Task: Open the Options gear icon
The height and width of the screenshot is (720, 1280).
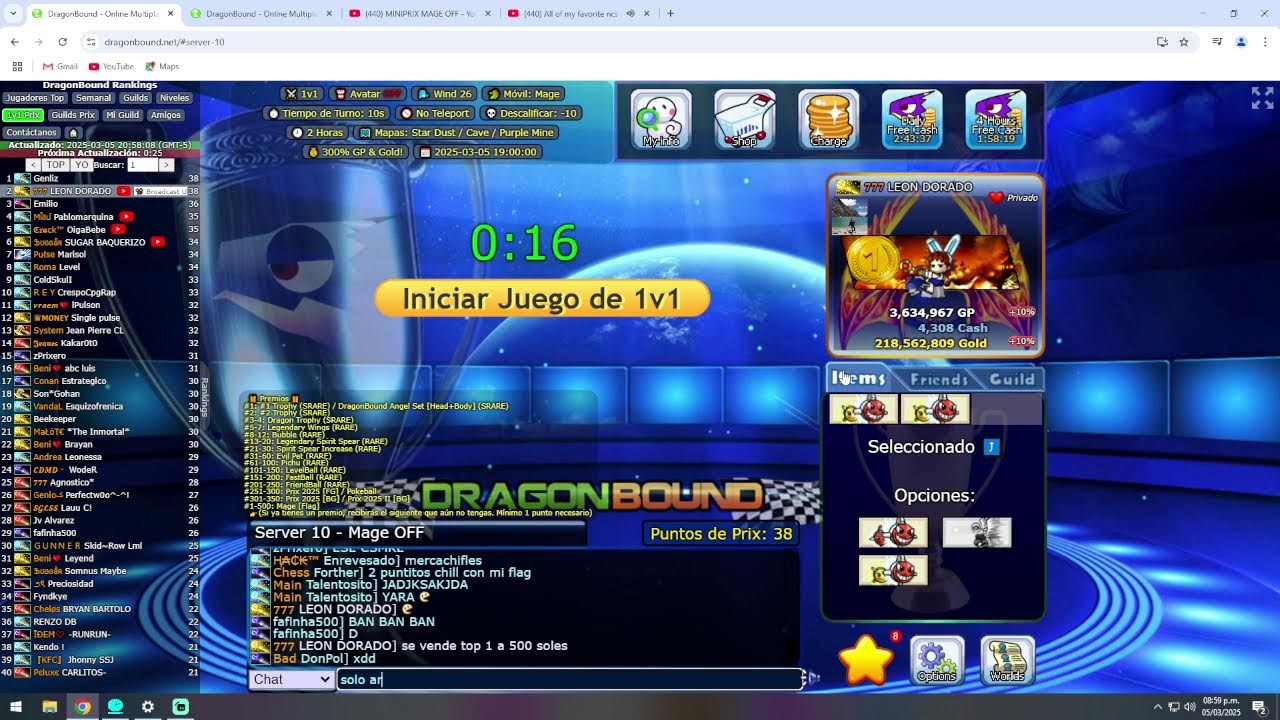Action: [x=937, y=661]
